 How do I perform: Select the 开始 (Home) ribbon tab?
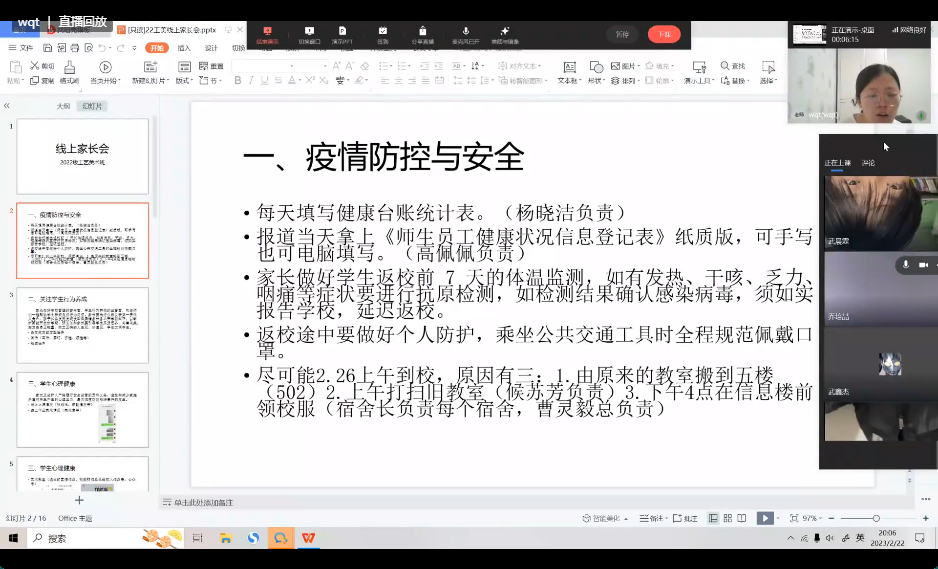point(157,48)
